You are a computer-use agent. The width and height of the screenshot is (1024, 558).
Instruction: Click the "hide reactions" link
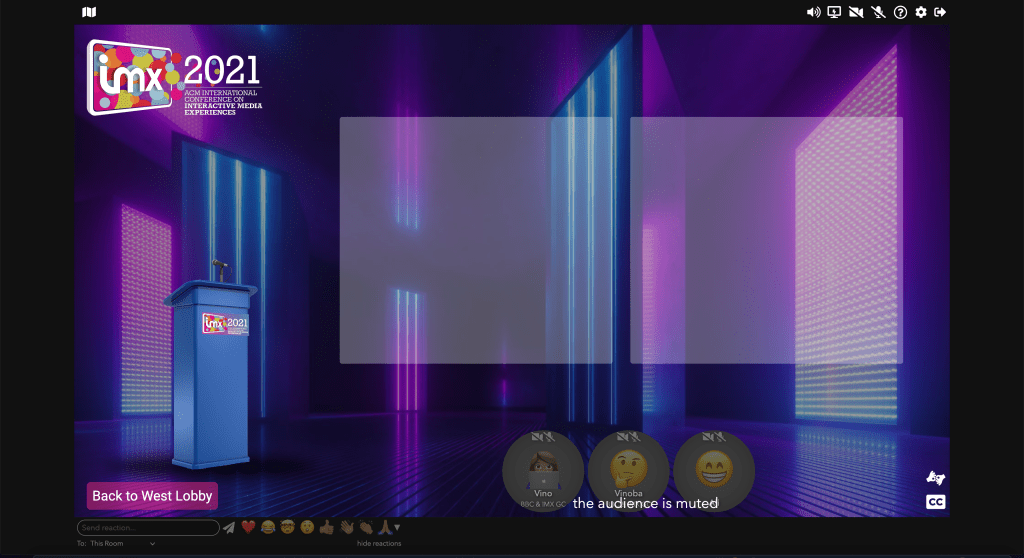(378, 543)
